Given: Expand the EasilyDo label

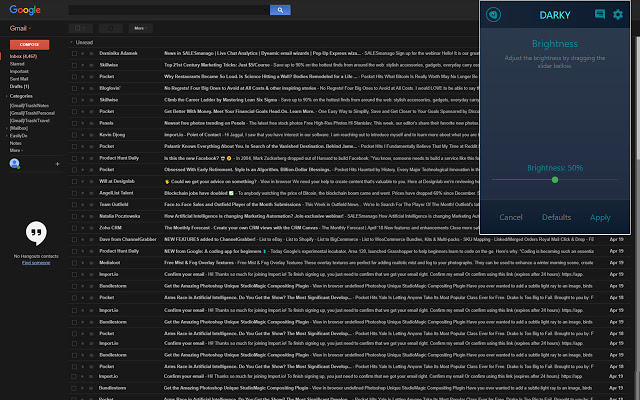Looking at the screenshot, I should pyautogui.click(x=7, y=136).
